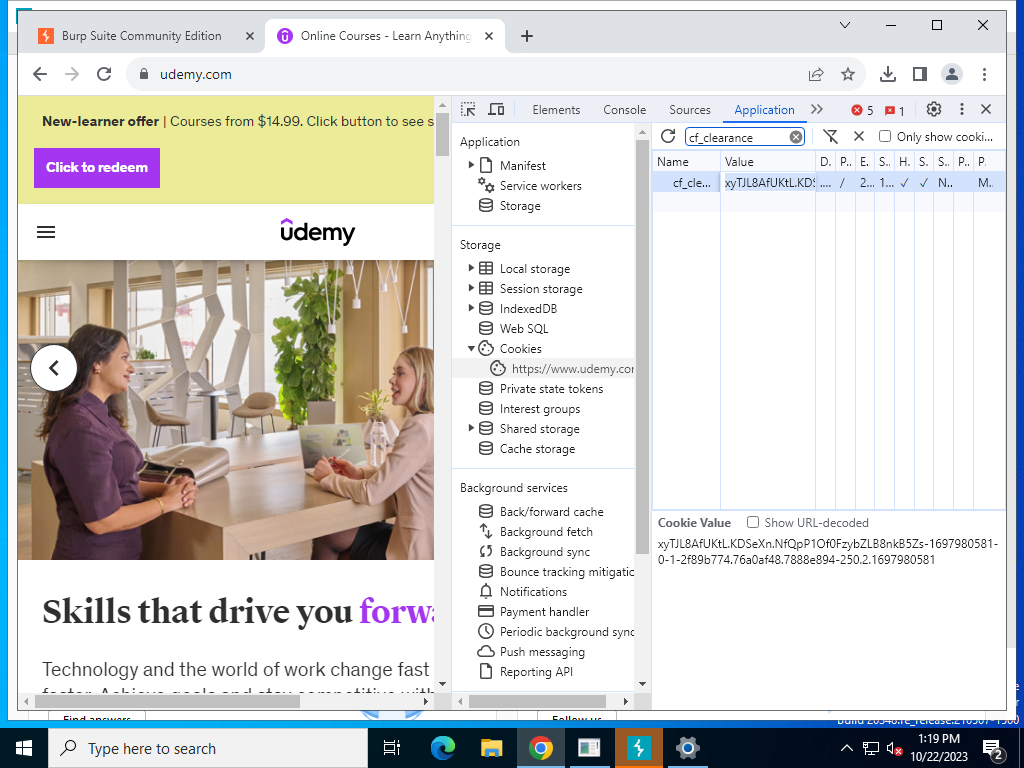1024x768 pixels.
Task: Collapse the Cookies tree node
Action: tap(471, 348)
